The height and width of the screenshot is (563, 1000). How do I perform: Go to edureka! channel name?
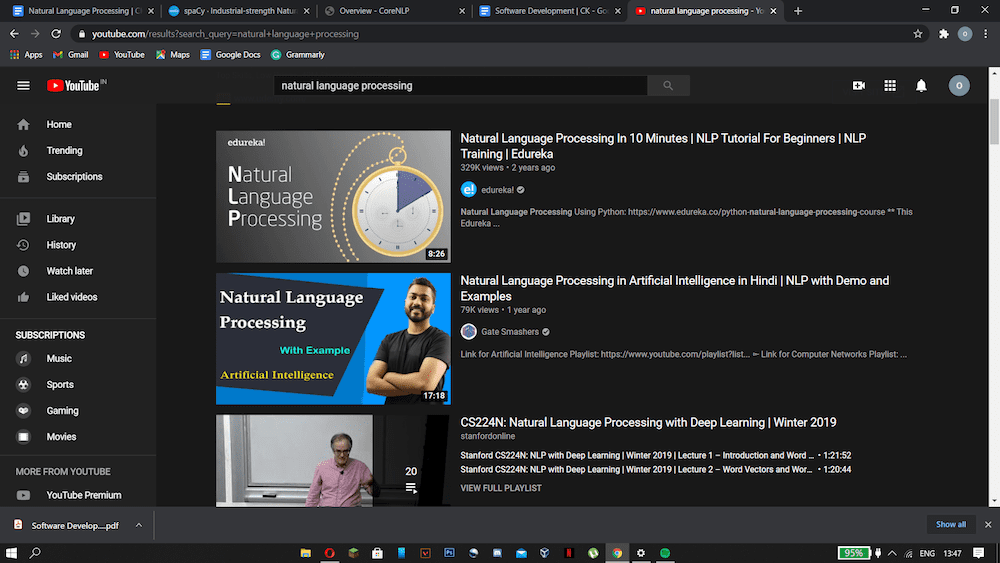tap(497, 190)
